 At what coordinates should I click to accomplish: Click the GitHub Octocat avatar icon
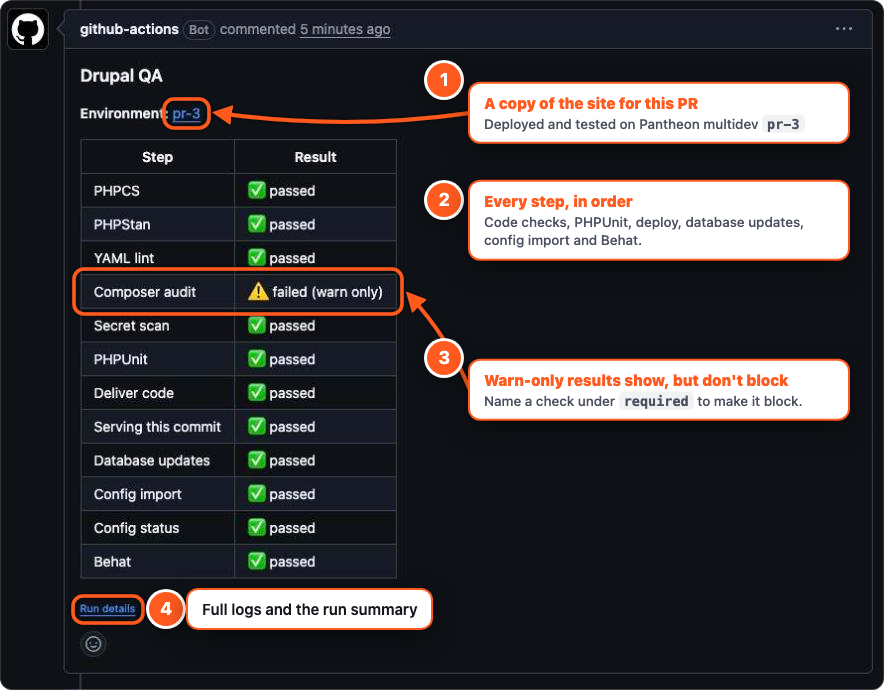28,30
